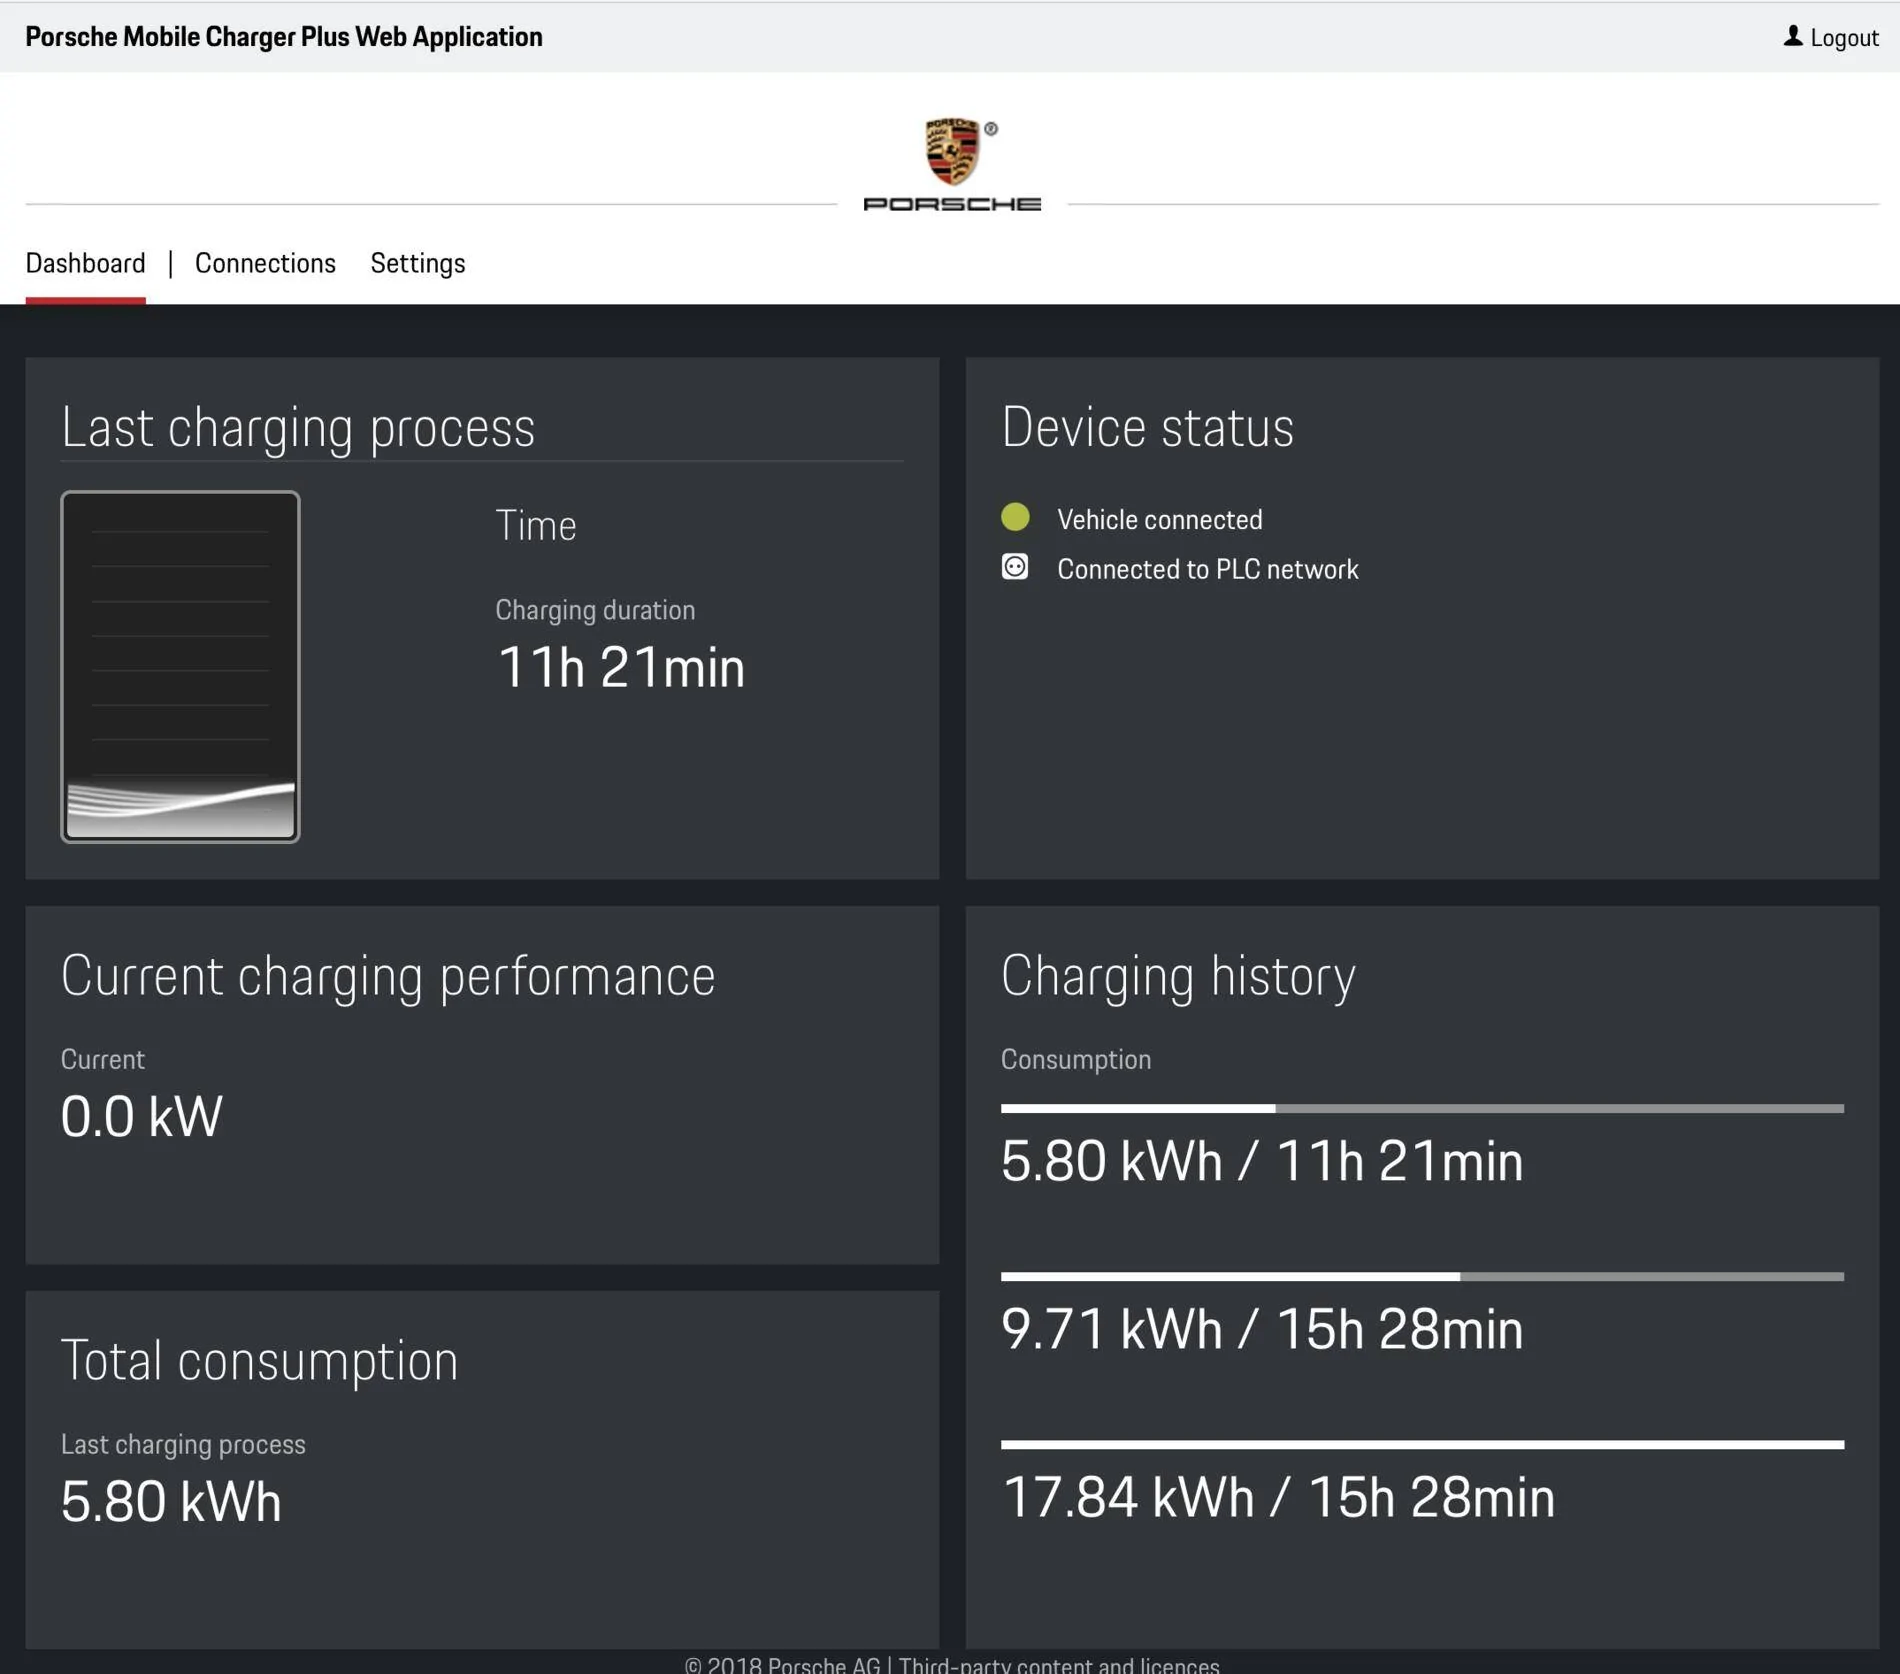Click the Porsche Mobile Charger Plus title
Image resolution: width=1900 pixels, height=1674 pixels.
click(284, 37)
